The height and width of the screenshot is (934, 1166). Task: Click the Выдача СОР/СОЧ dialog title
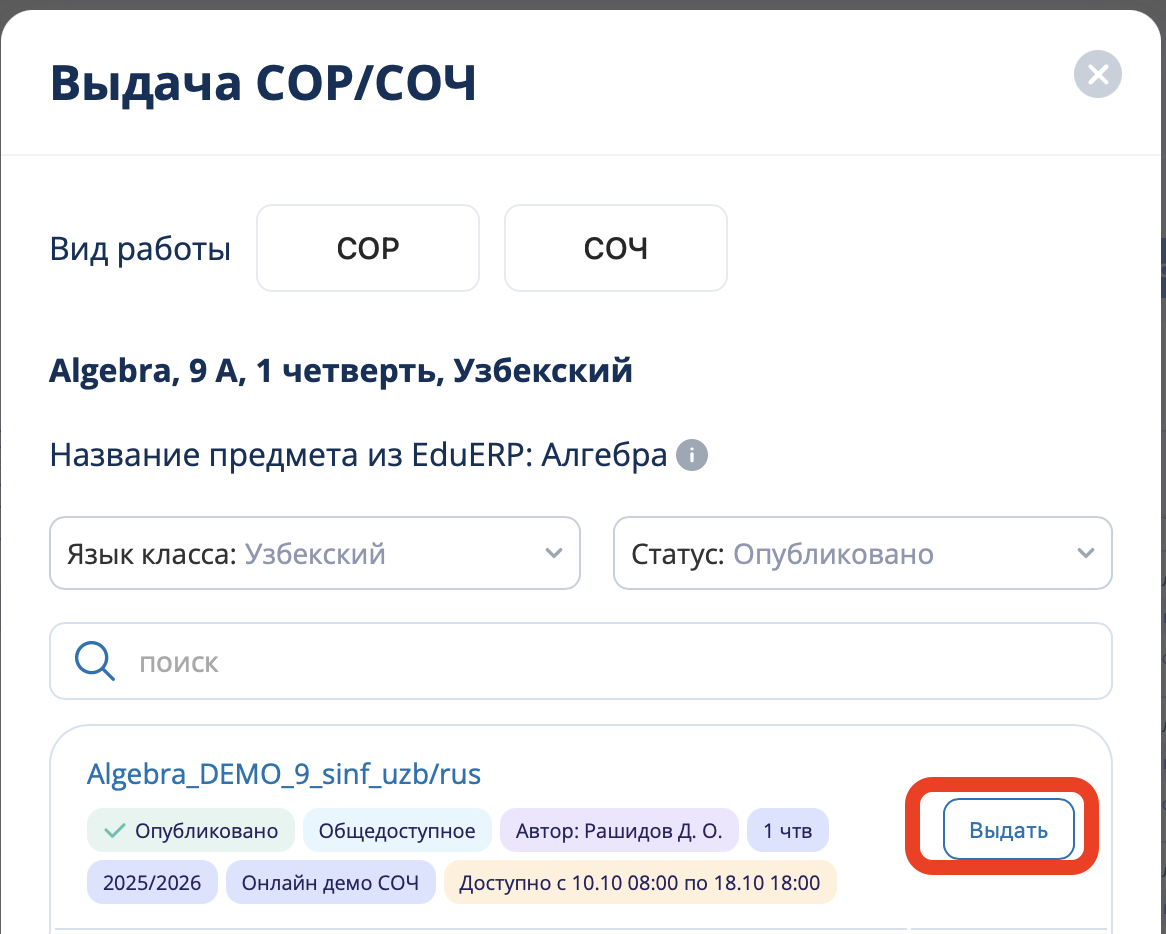(263, 84)
